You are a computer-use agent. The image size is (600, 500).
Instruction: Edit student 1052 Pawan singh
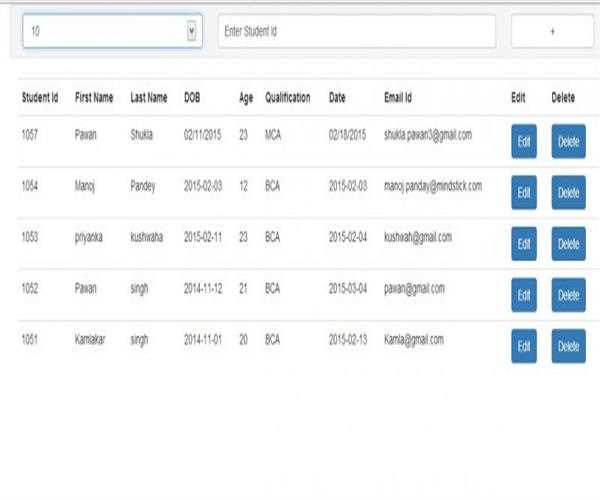[523, 295]
